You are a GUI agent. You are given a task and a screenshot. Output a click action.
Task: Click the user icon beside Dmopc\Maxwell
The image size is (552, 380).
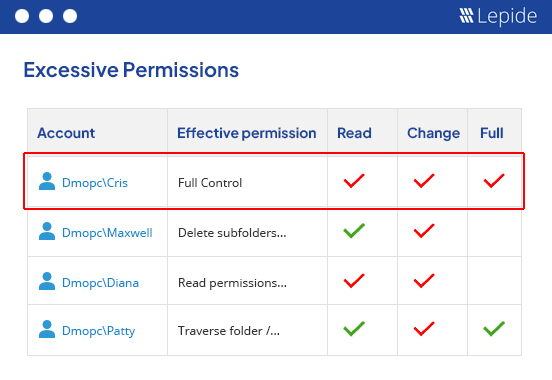tap(47, 231)
